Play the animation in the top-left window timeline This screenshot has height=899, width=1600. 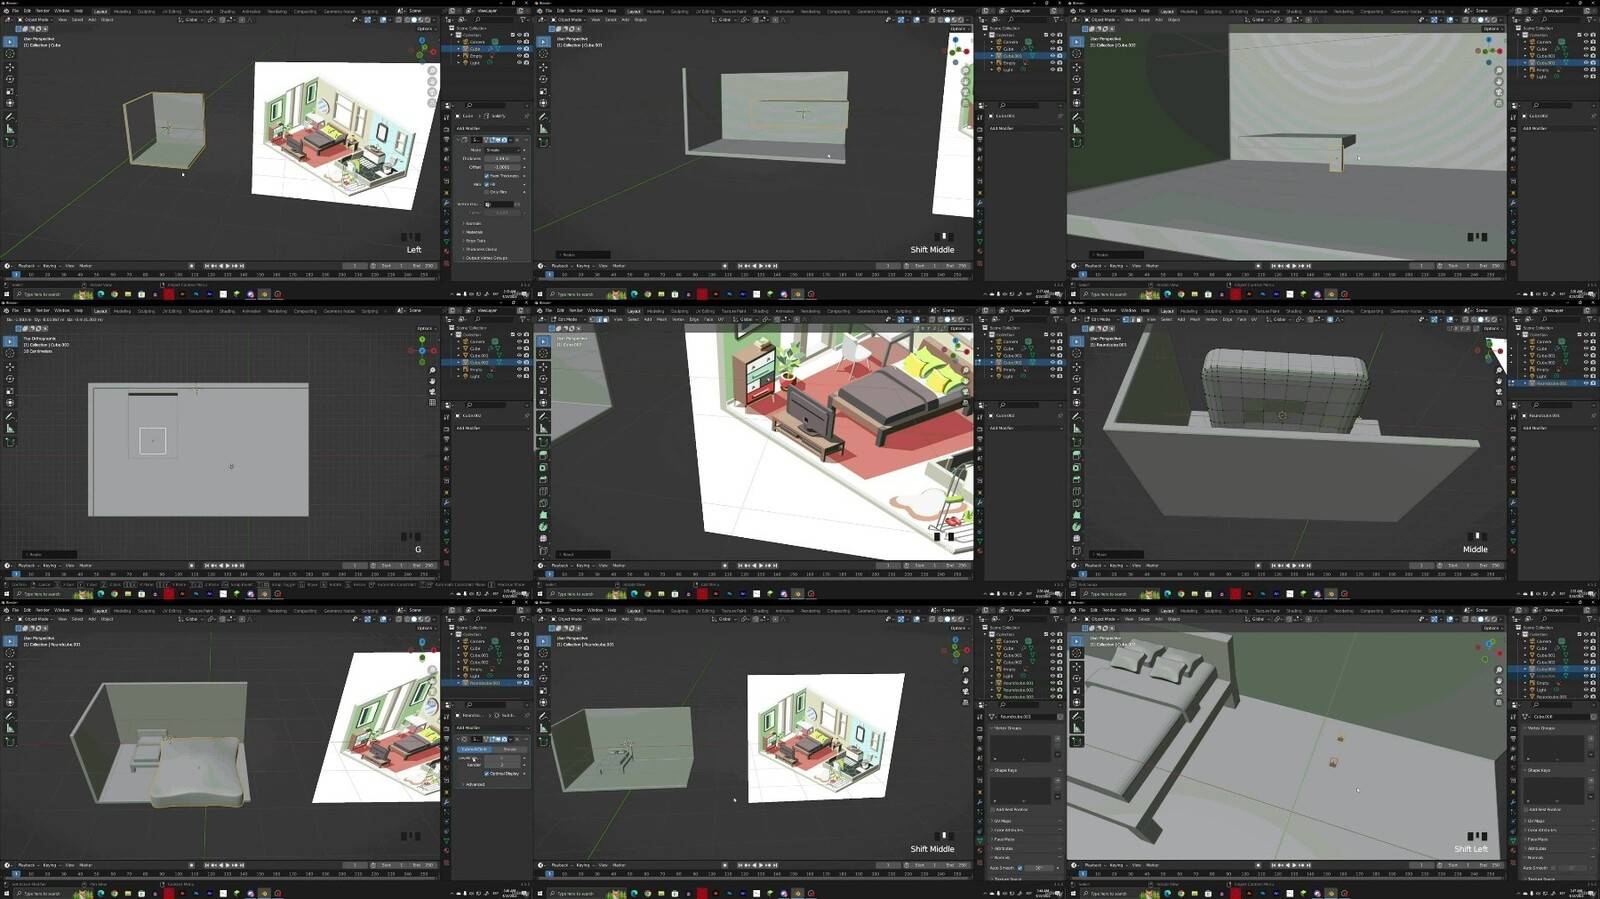pos(227,266)
